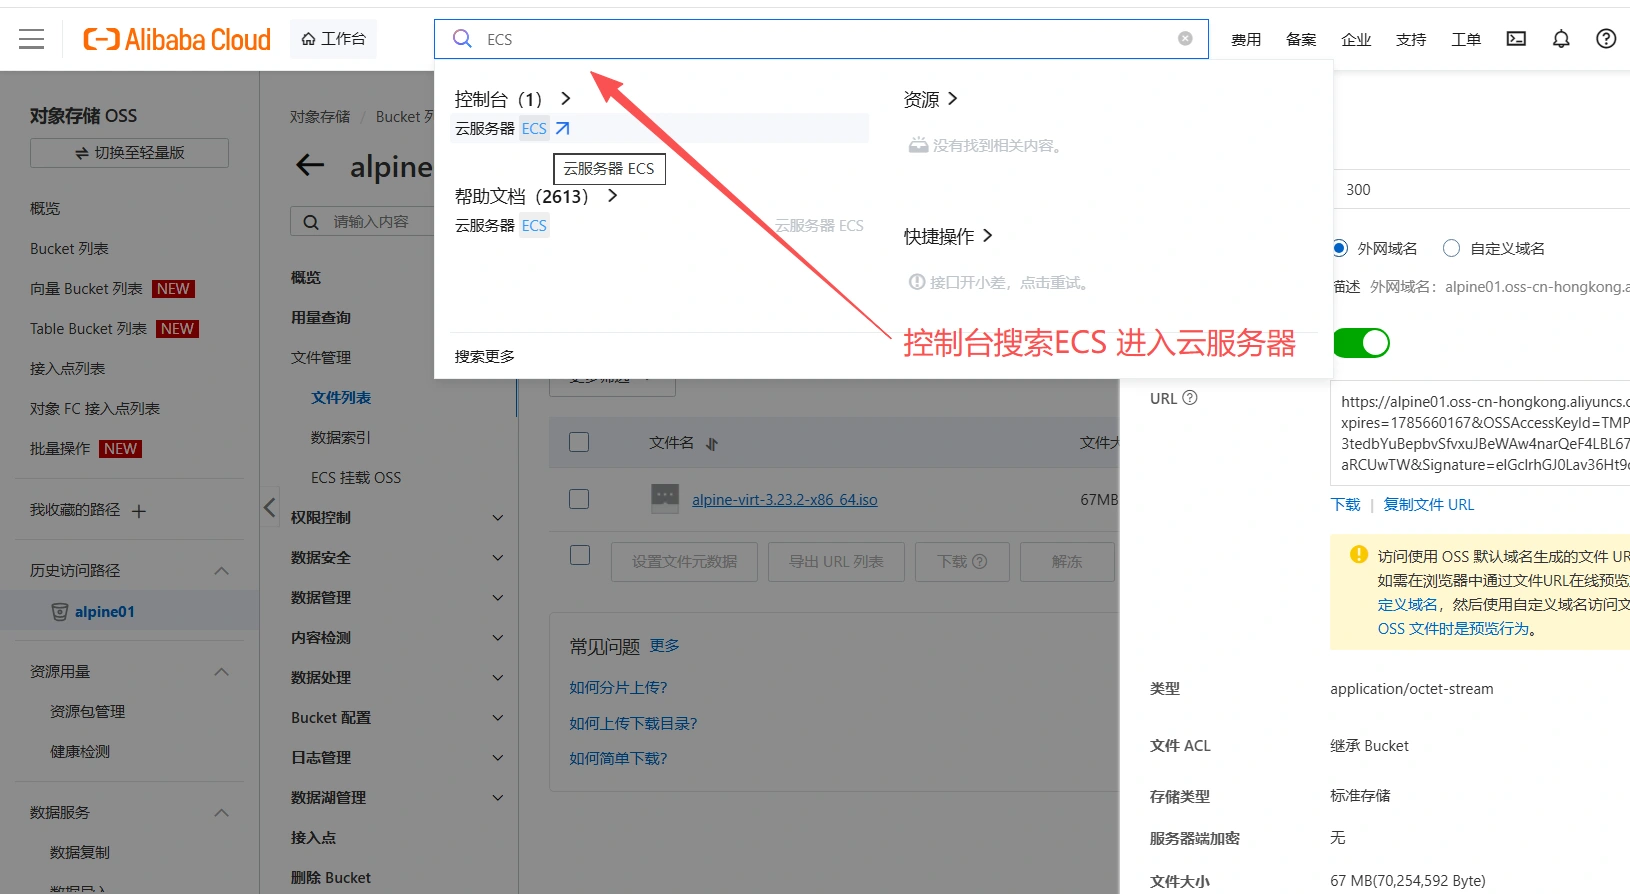1630x894 pixels.
Task: Focus the ECS top search field
Action: click(821, 39)
